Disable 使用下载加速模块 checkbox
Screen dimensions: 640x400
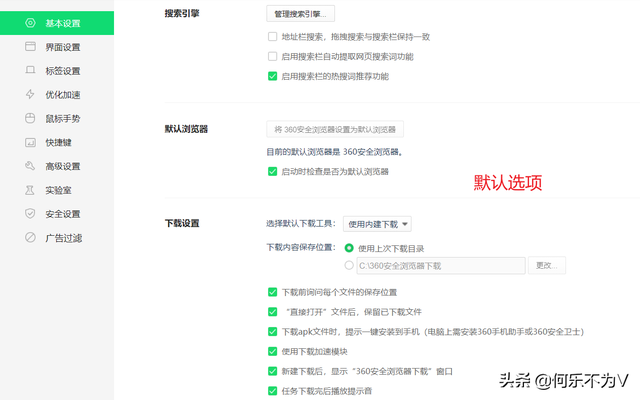272,351
